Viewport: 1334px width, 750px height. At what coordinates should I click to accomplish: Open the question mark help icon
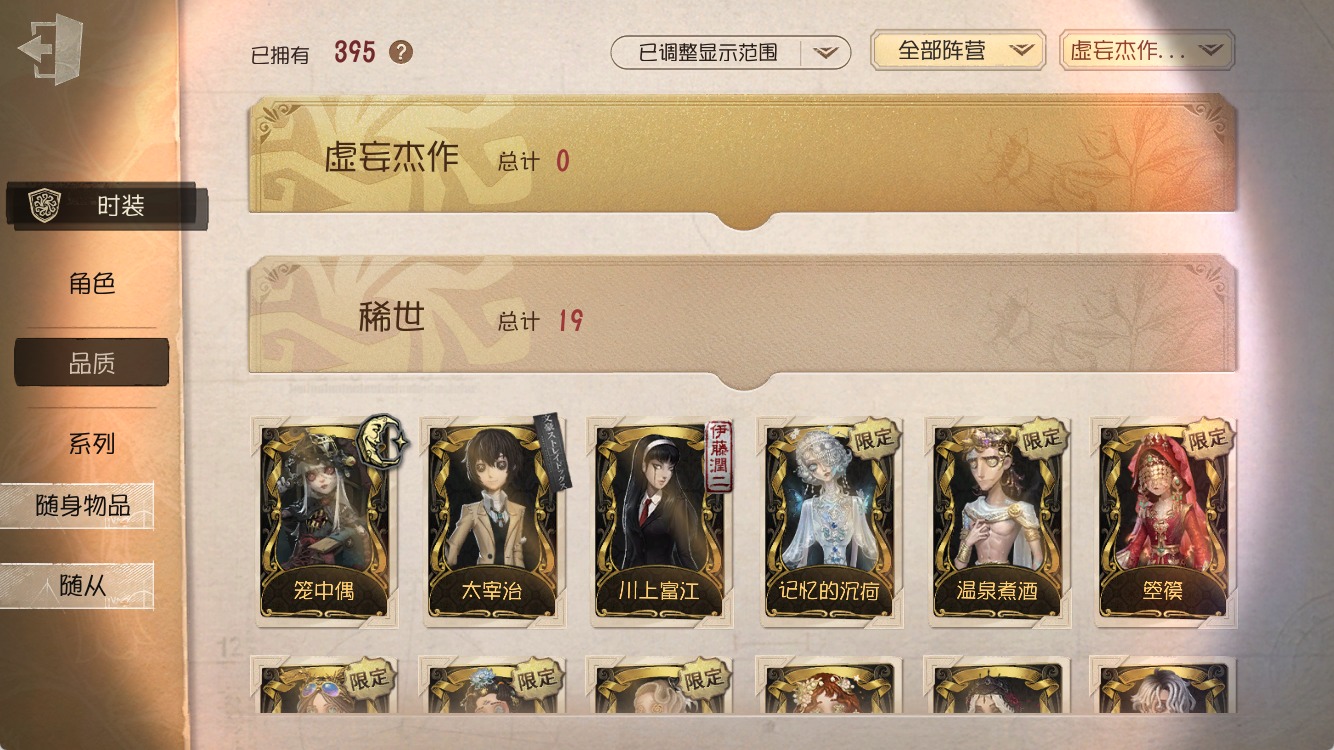tap(401, 52)
